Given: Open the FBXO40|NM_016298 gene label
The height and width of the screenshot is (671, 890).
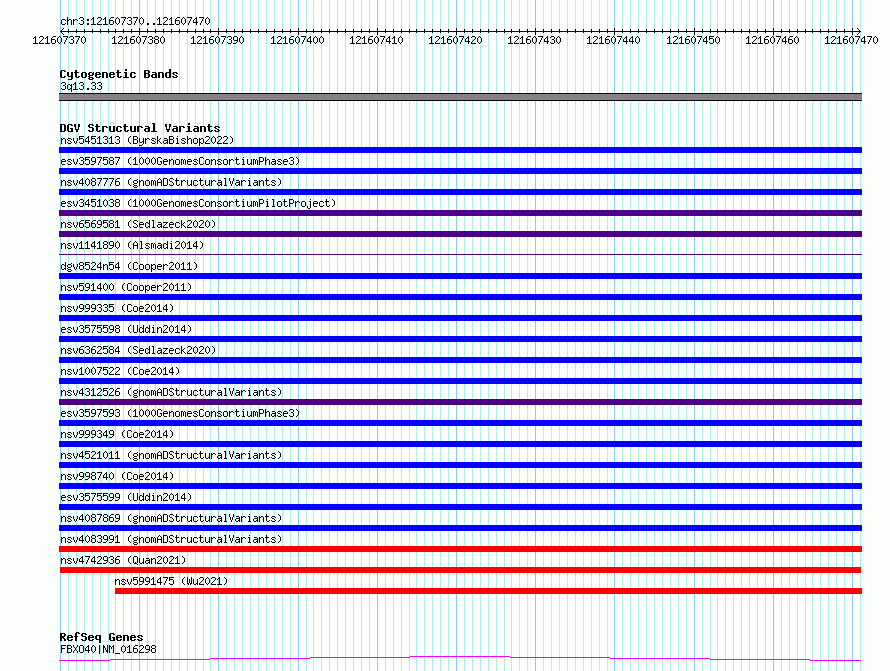Looking at the screenshot, I should click(x=108, y=649).
